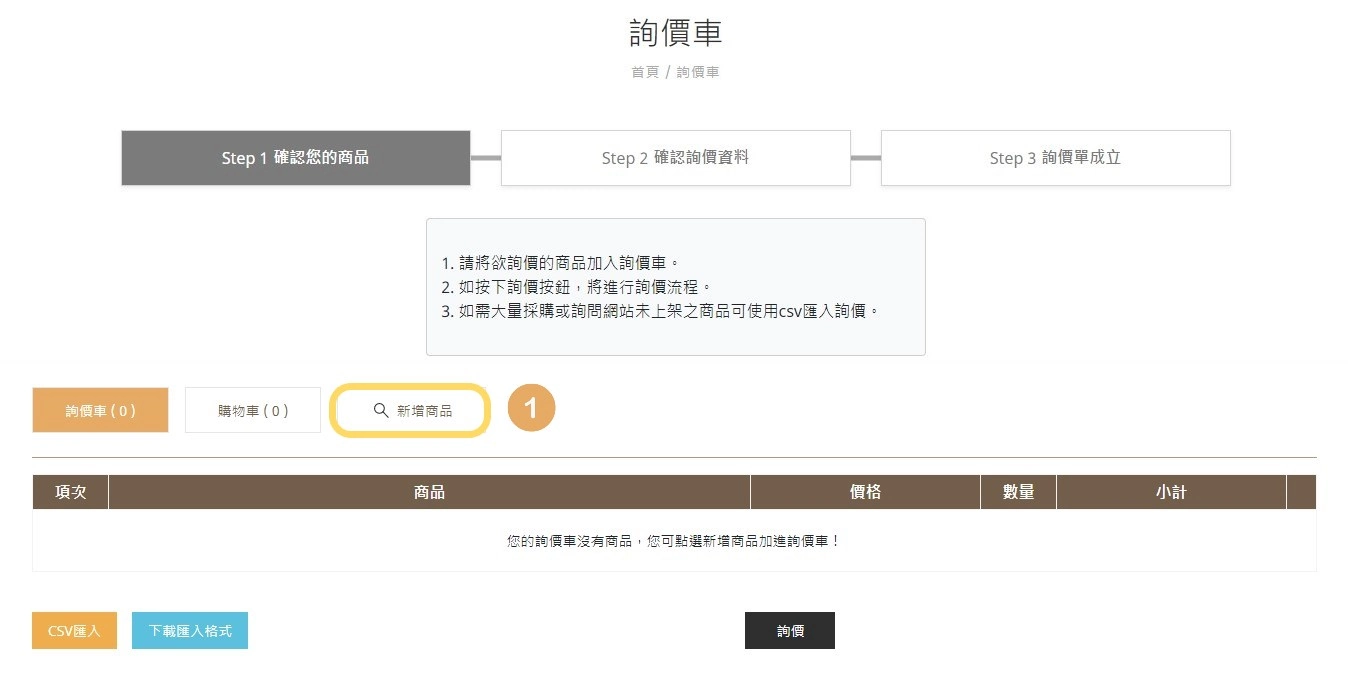Switch to the 購物車 ( 0 ) tab
Screen dimensions: 1348x687
[252, 409]
